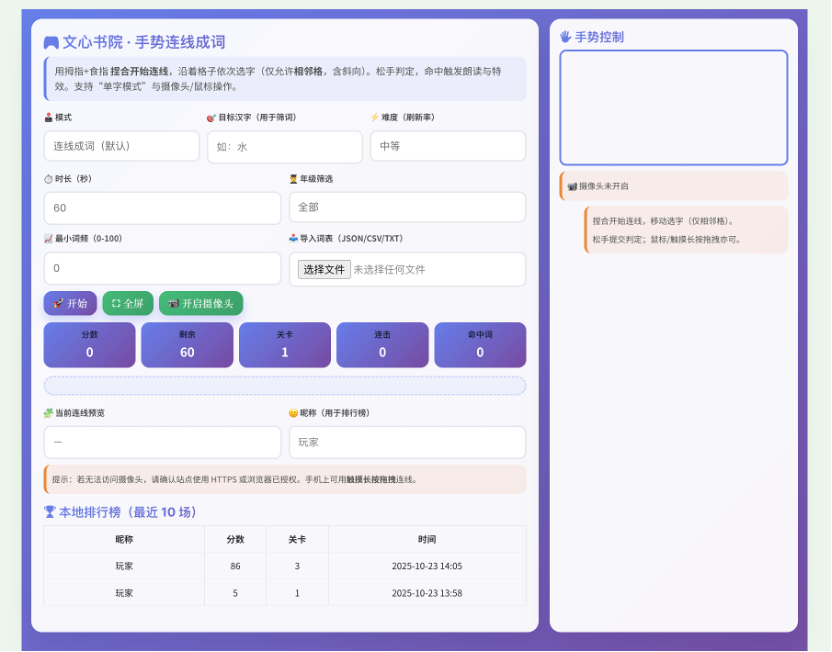Click the smiley icon beside 昵称 label
832x652 pixels.
[293, 413]
